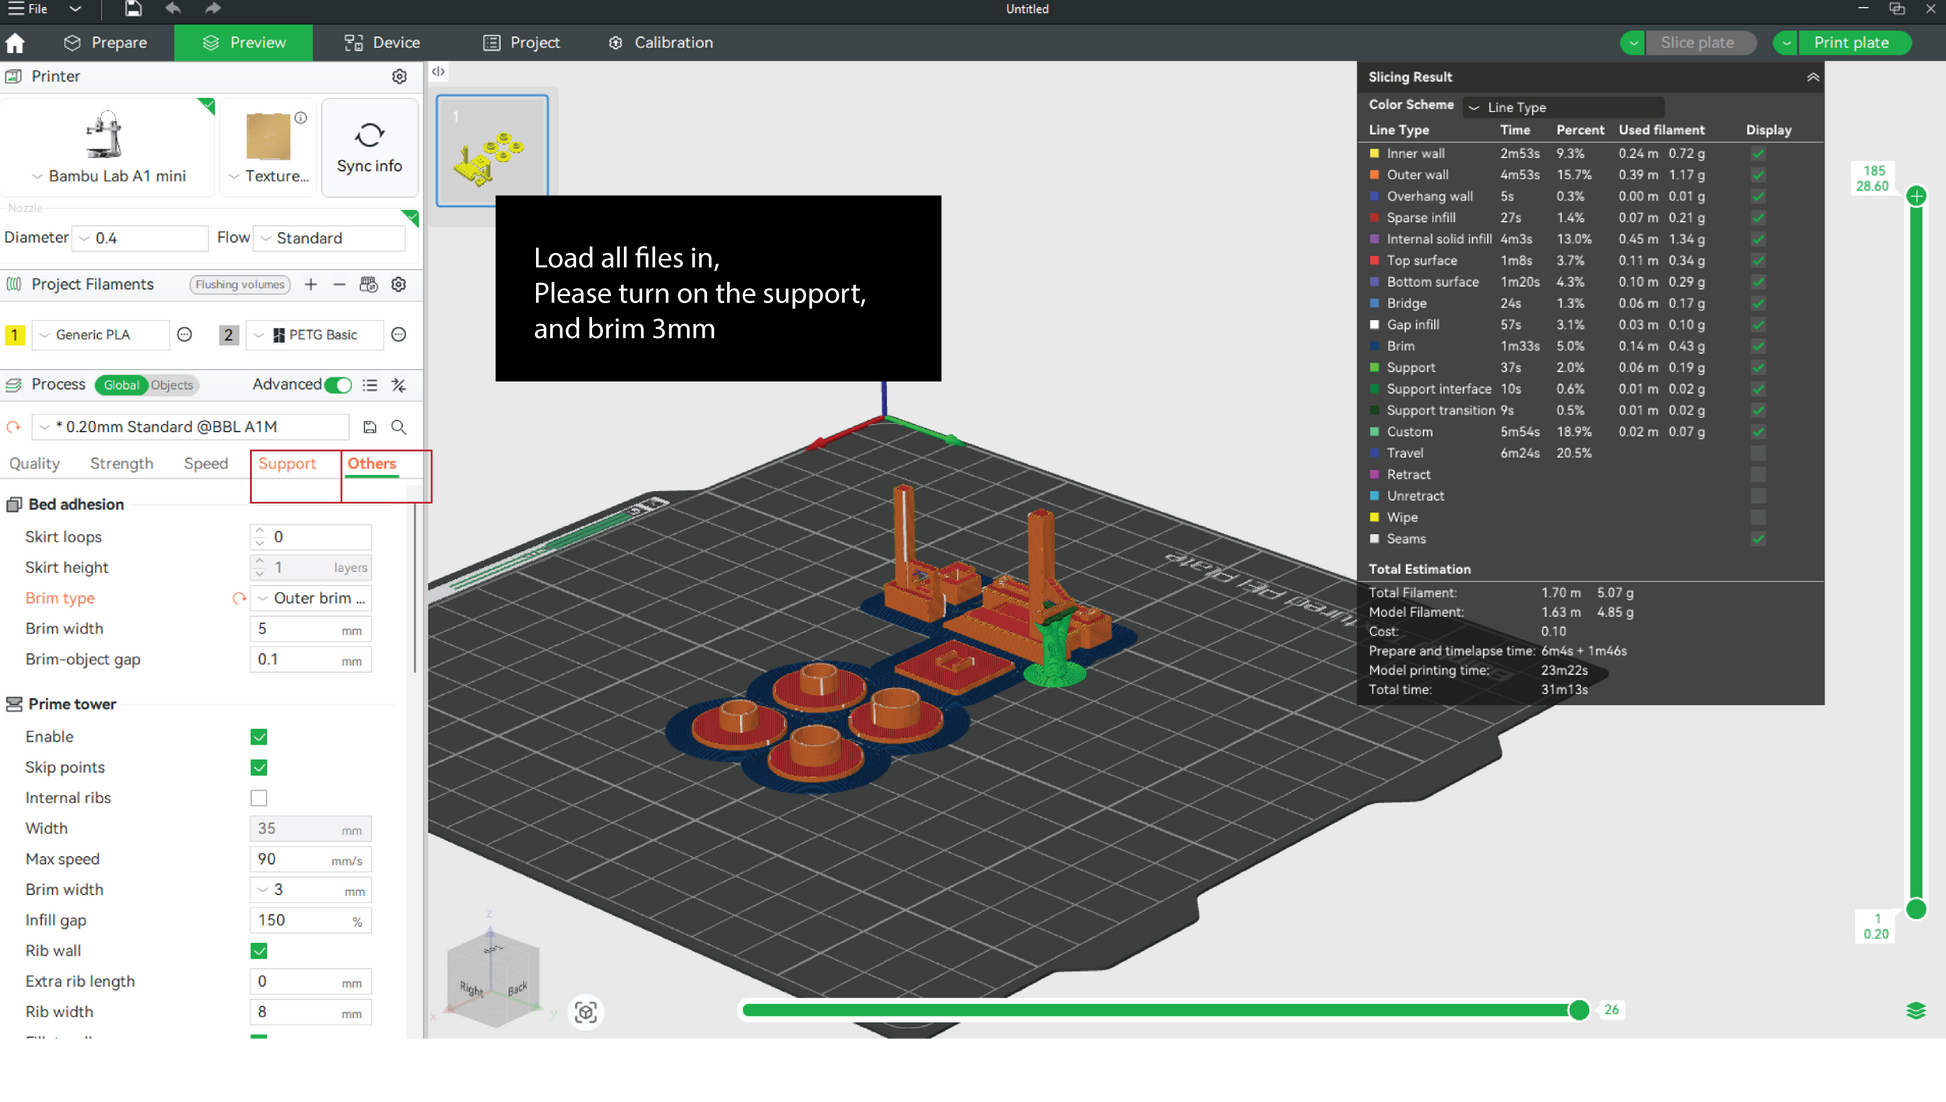Save the process preset icon
Screen dimensions: 1946x1102
pyautogui.click(x=370, y=427)
